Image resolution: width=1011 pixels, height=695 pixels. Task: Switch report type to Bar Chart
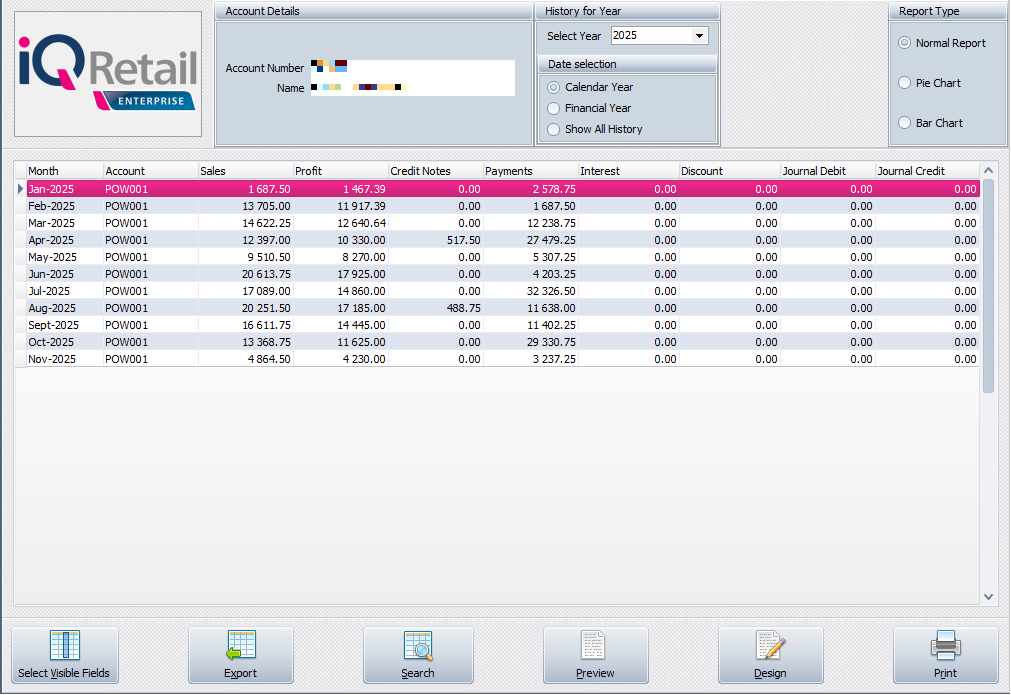905,123
